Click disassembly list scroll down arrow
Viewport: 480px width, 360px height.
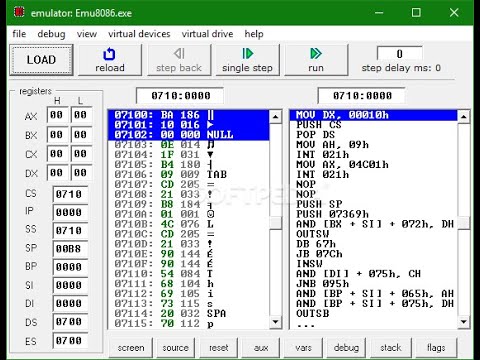[x=463, y=322]
